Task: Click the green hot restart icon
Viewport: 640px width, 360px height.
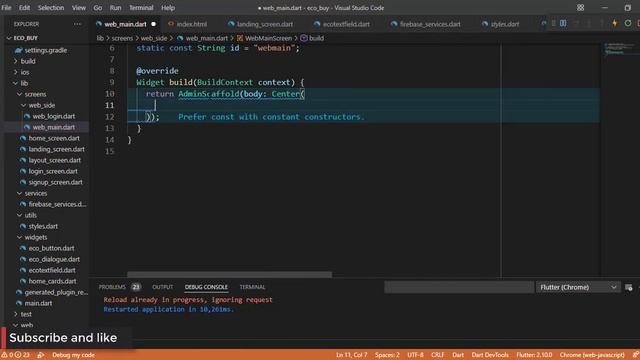Action: coord(628,24)
